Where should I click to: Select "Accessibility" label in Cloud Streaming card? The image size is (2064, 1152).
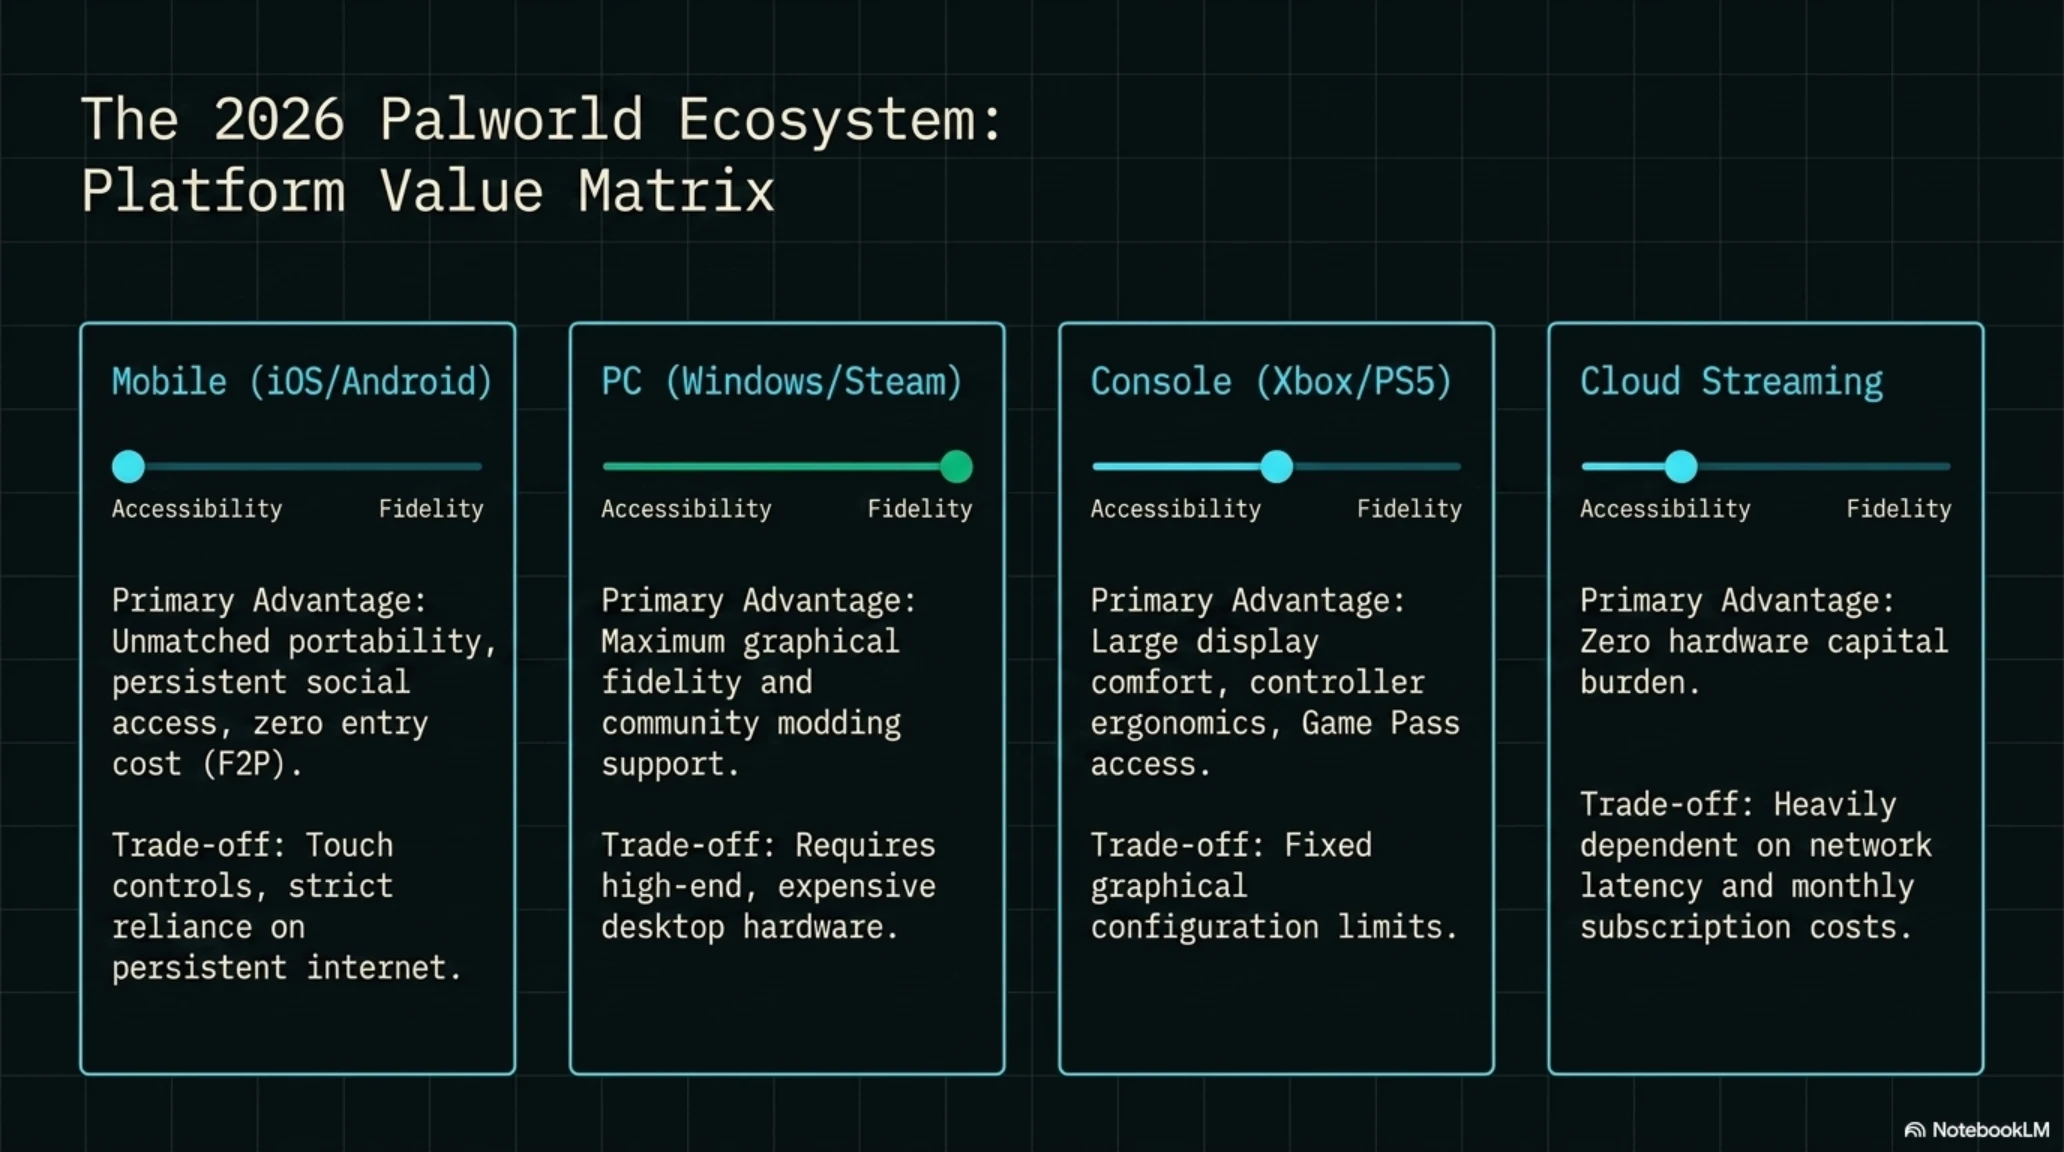[x=1665, y=509]
